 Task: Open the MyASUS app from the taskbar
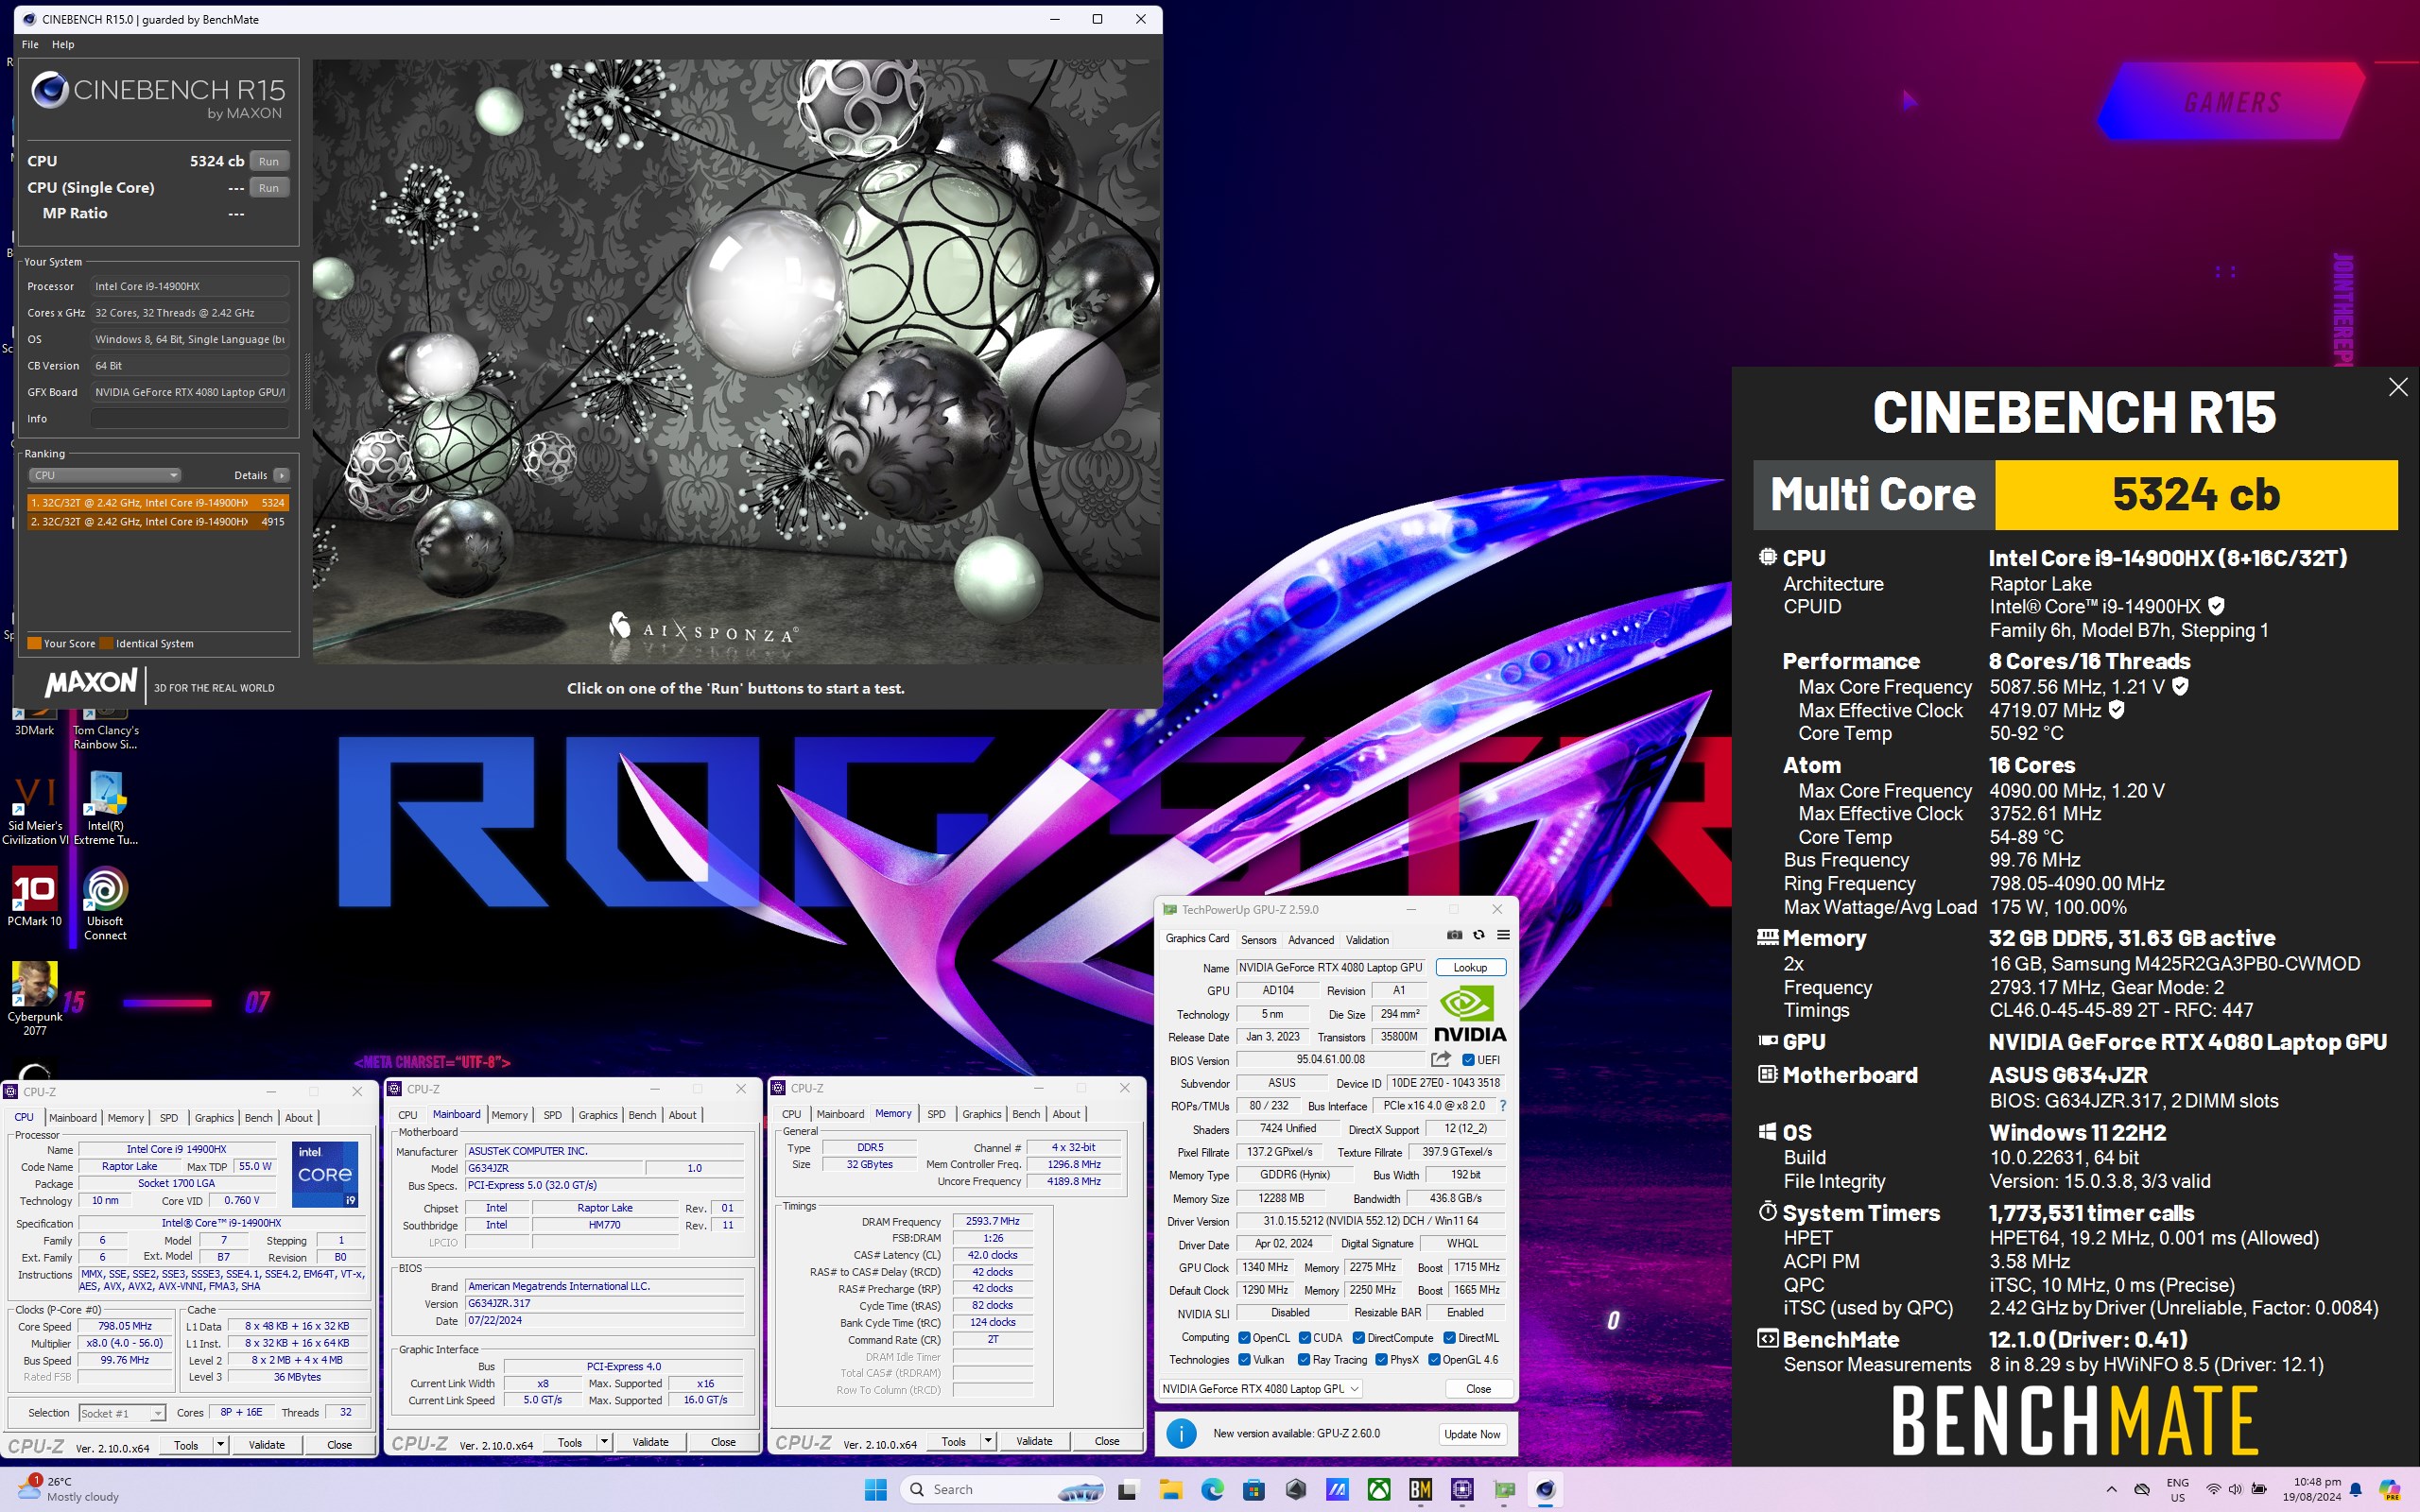click(x=1337, y=1489)
